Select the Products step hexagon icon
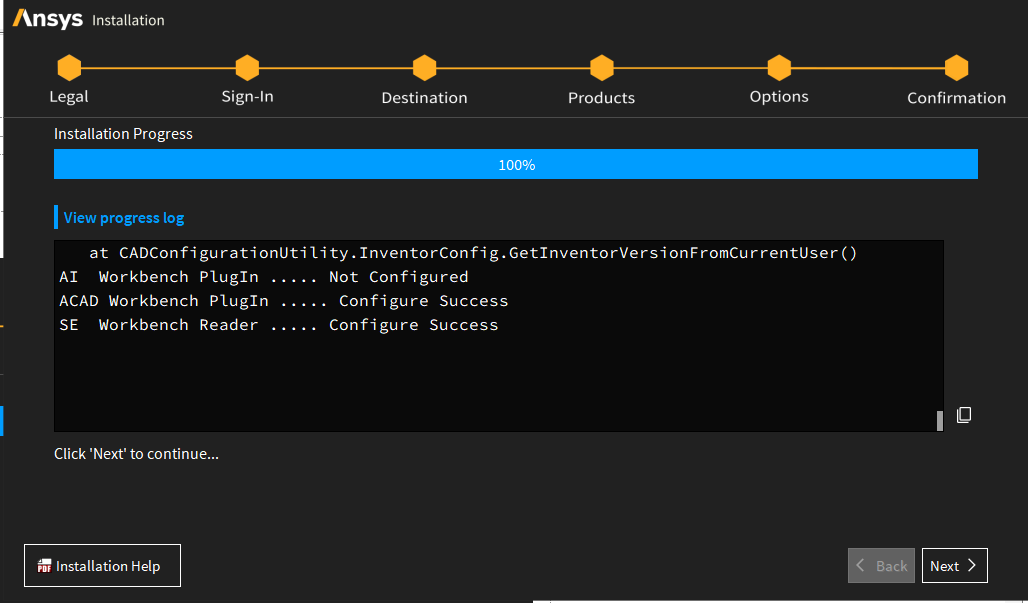The height and width of the screenshot is (603, 1028). click(x=601, y=68)
